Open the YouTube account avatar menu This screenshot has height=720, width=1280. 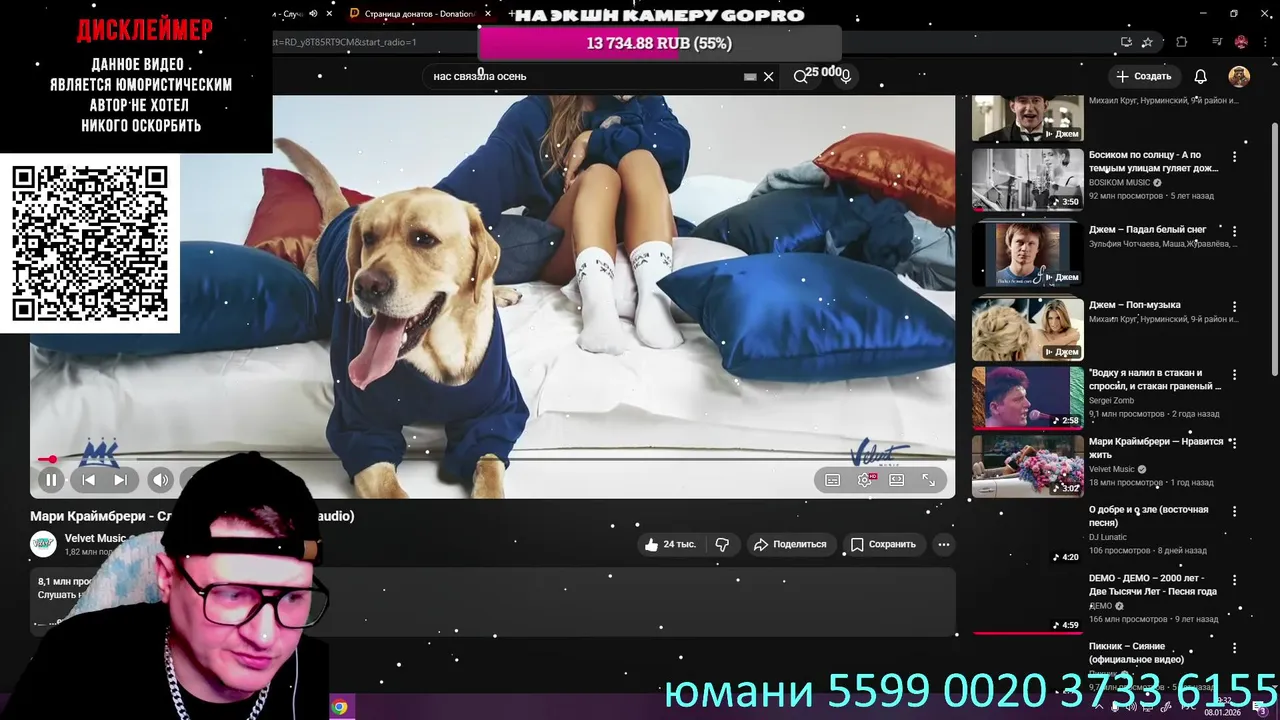[x=1239, y=76]
